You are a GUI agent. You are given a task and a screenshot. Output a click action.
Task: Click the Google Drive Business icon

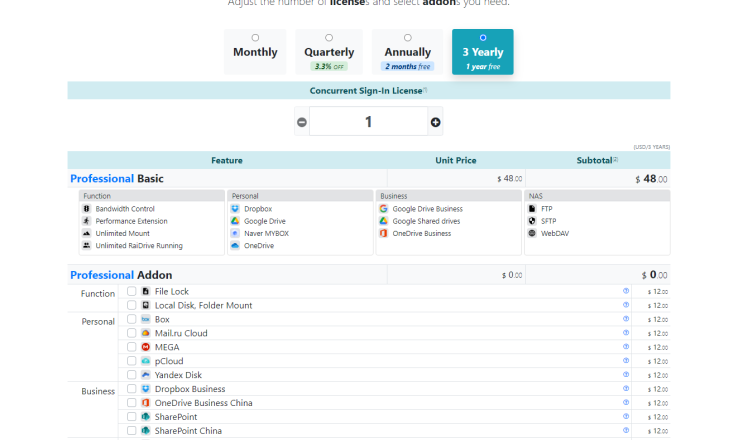[383, 208]
